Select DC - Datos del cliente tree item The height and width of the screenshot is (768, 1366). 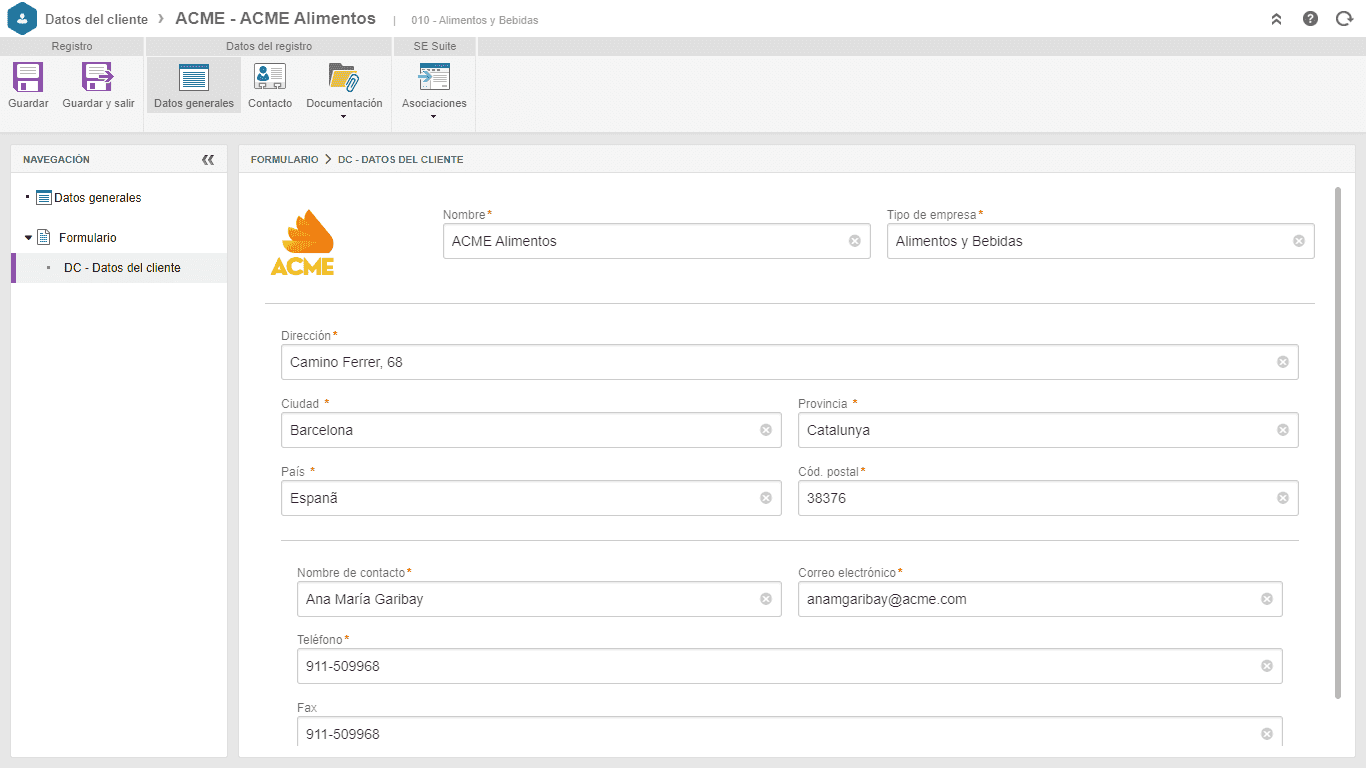(122, 268)
